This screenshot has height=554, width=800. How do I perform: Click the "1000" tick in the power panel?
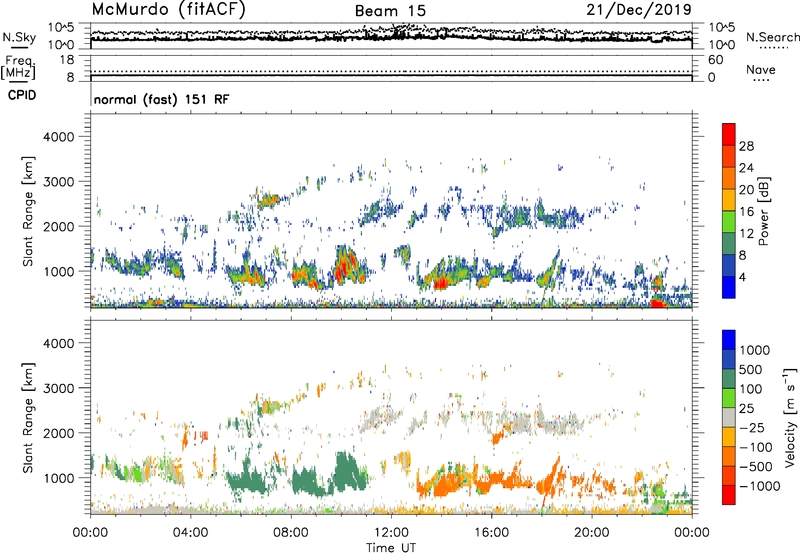pos(59,271)
